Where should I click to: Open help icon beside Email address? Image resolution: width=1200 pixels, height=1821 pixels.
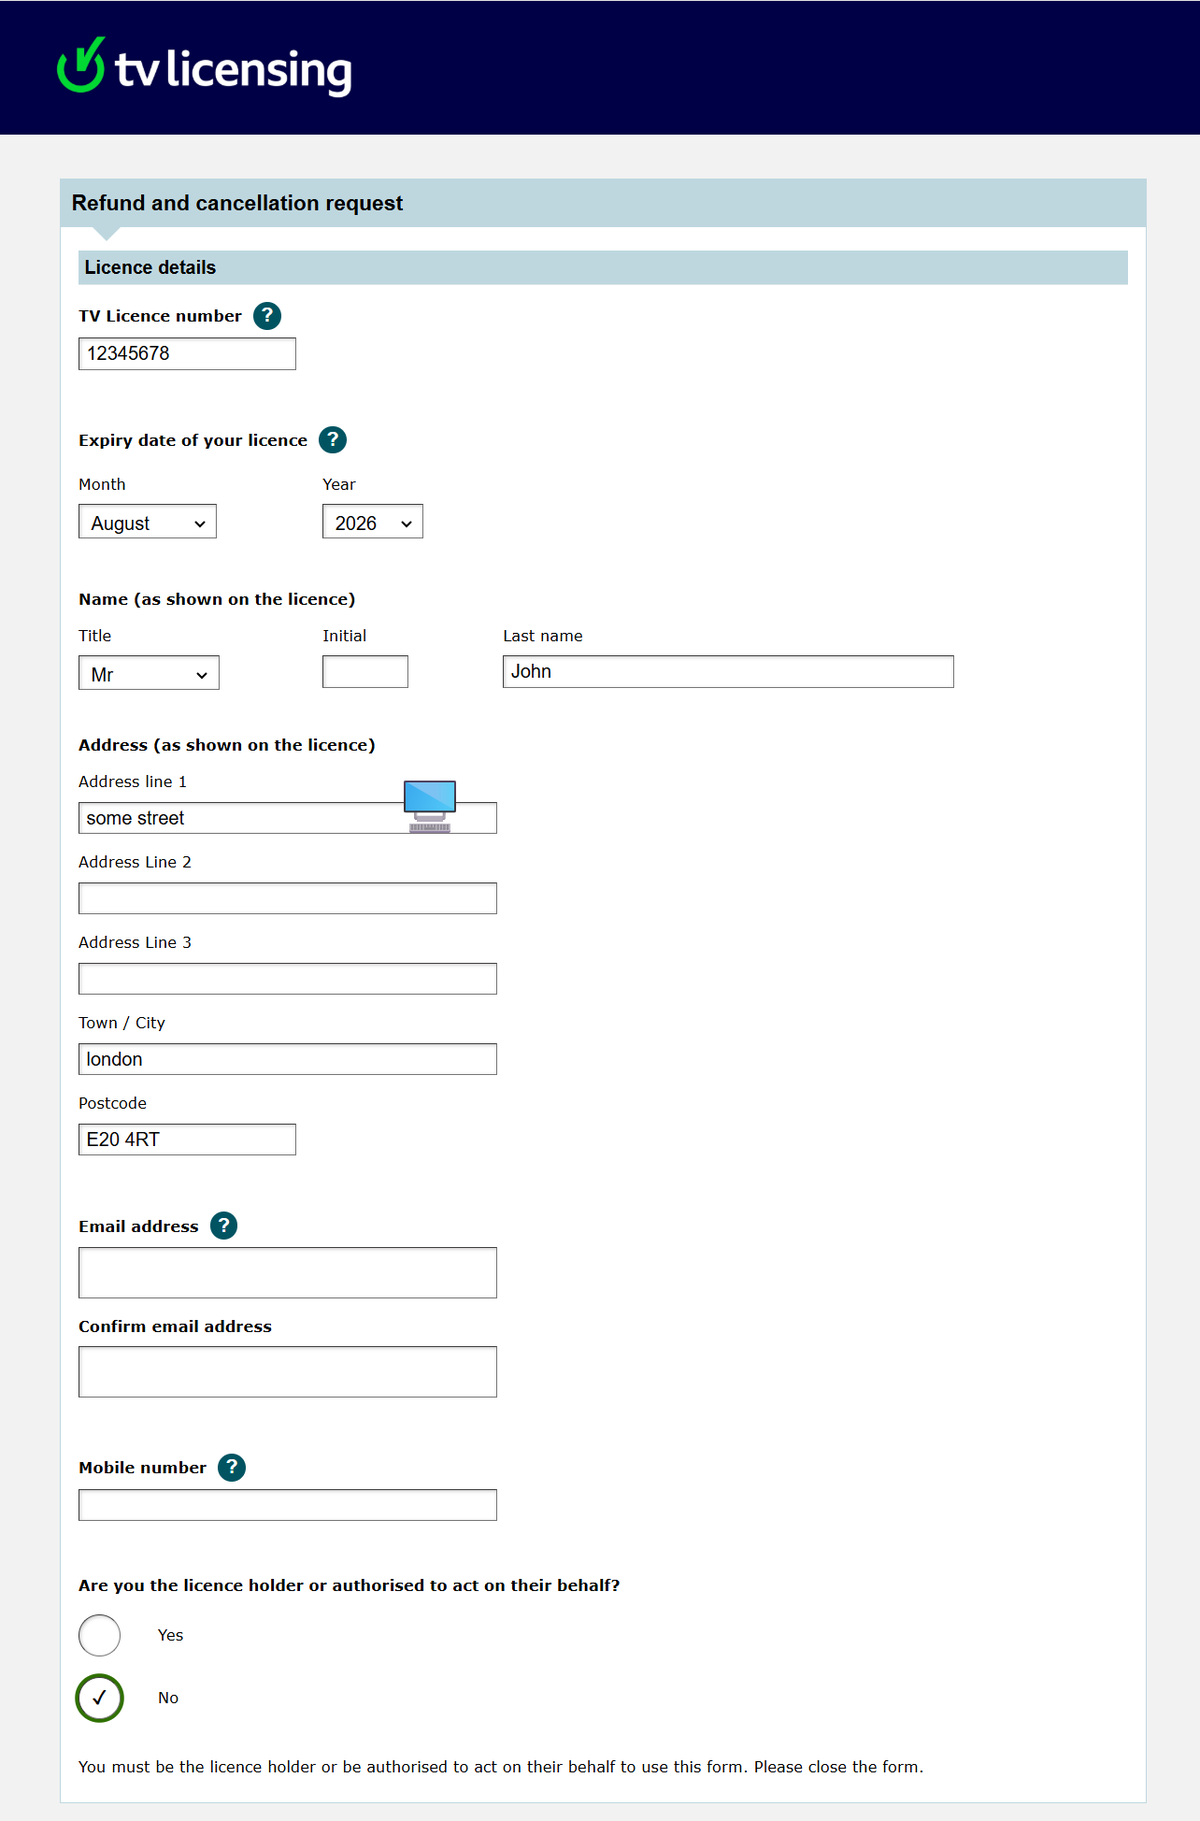pos(224,1226)
